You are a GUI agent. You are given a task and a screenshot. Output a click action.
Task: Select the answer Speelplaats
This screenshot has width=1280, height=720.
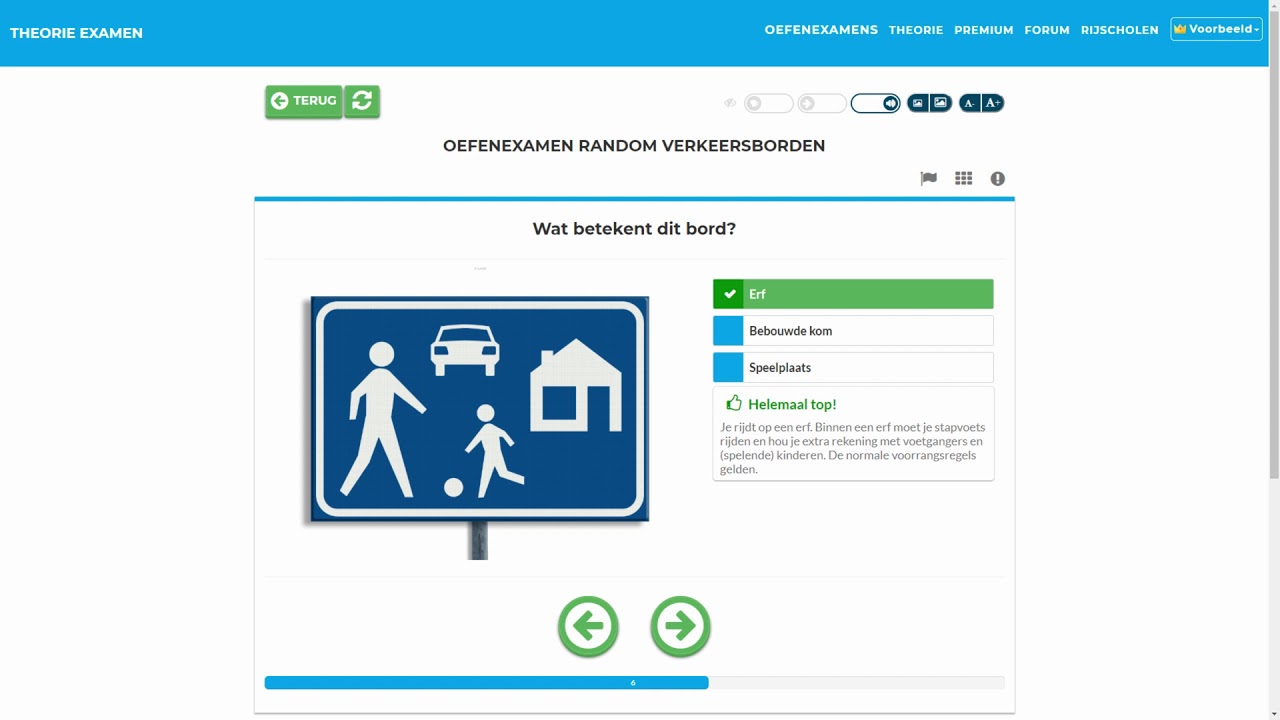pos(853,368)
